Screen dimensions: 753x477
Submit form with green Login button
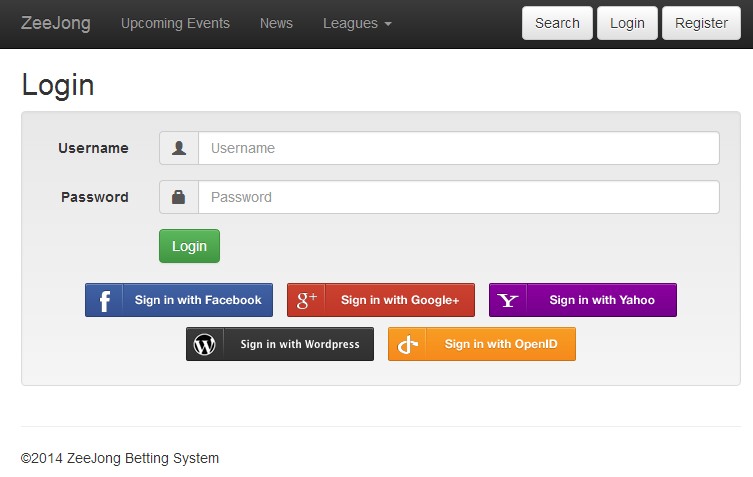189,246
